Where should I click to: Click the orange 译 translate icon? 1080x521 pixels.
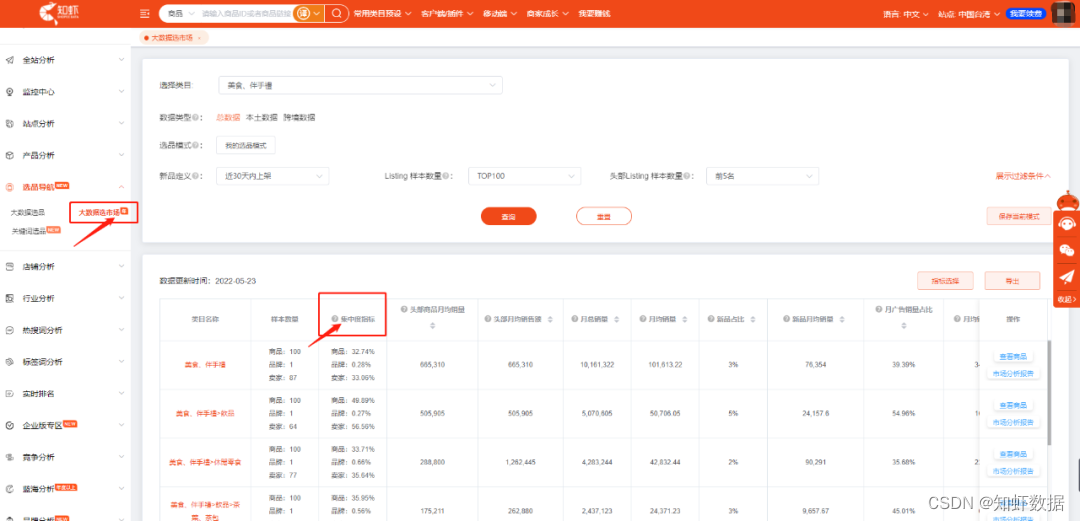tap(302, 13)
